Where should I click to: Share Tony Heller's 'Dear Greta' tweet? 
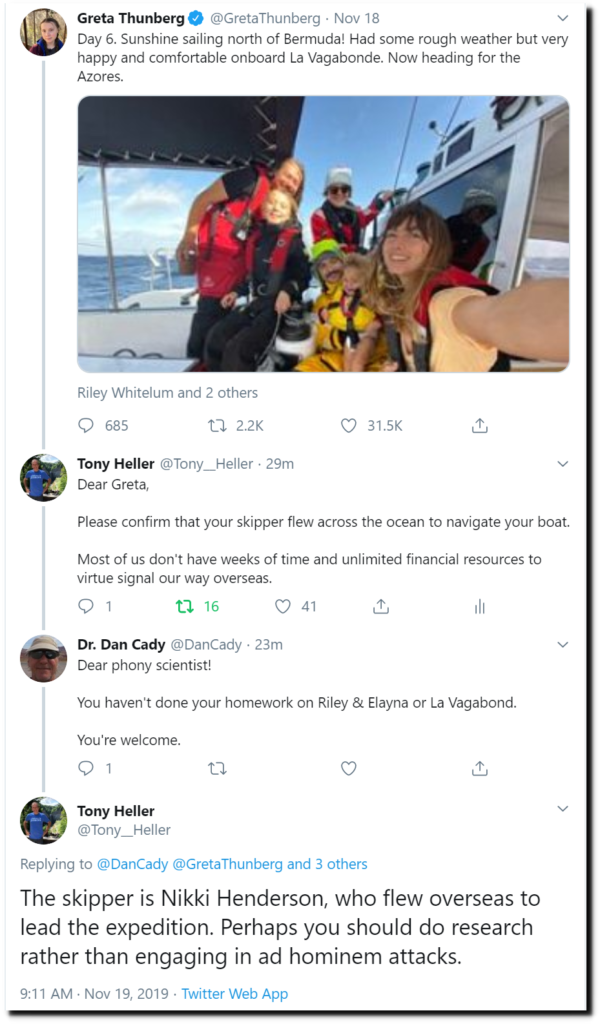click(381, 606)
